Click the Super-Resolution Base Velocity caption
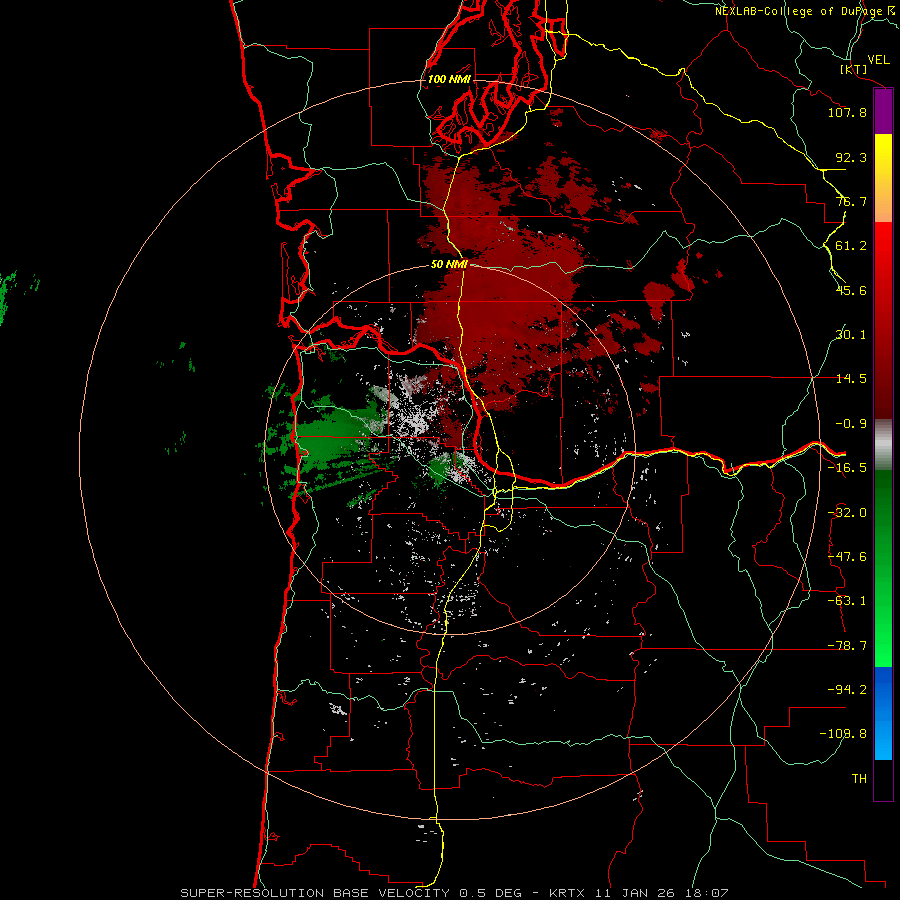Screen dimensions: 900x900 pos(454,893)
